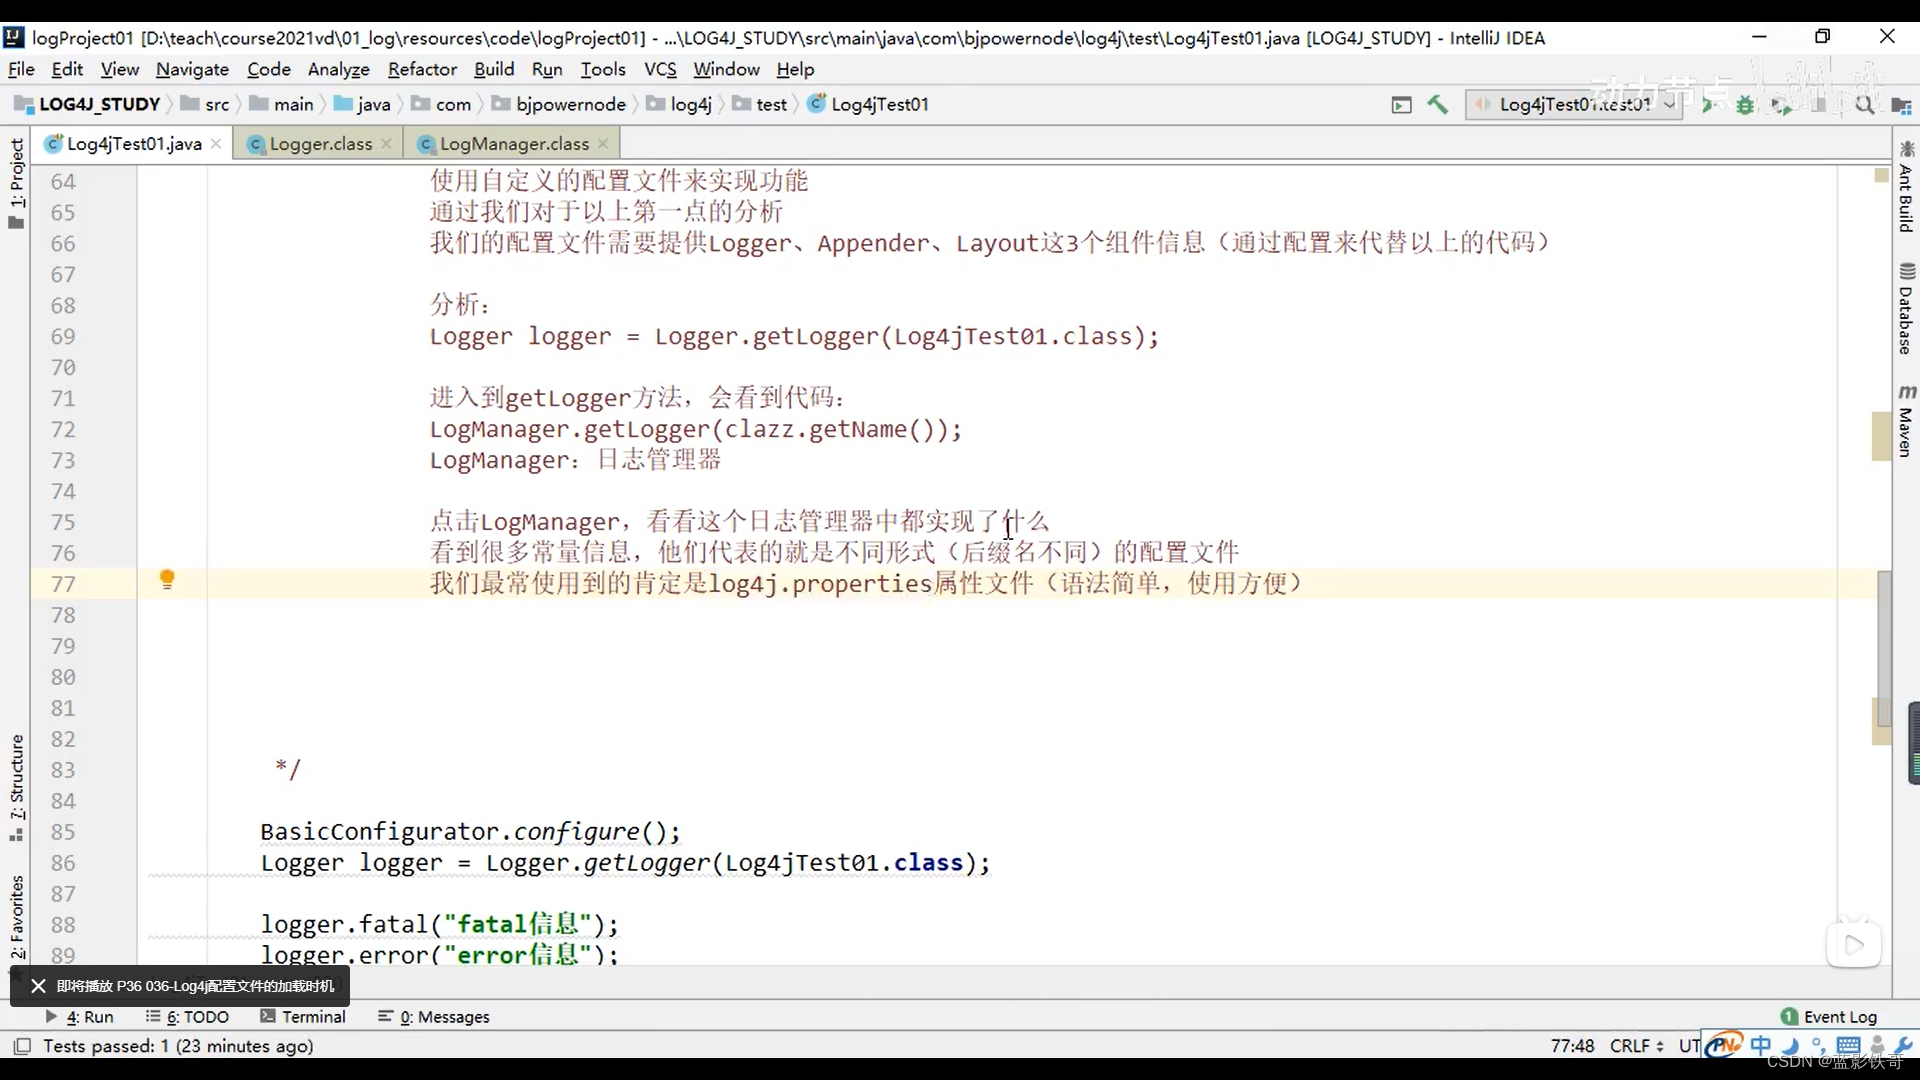The width and height of the screenshot is (1920, 1080).
Task: Click the video play overlay button
Action: click(1854, 944)
